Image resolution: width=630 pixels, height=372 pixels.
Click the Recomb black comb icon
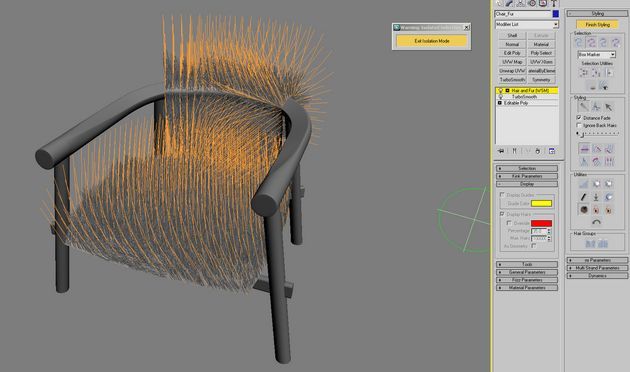(584, 197)
